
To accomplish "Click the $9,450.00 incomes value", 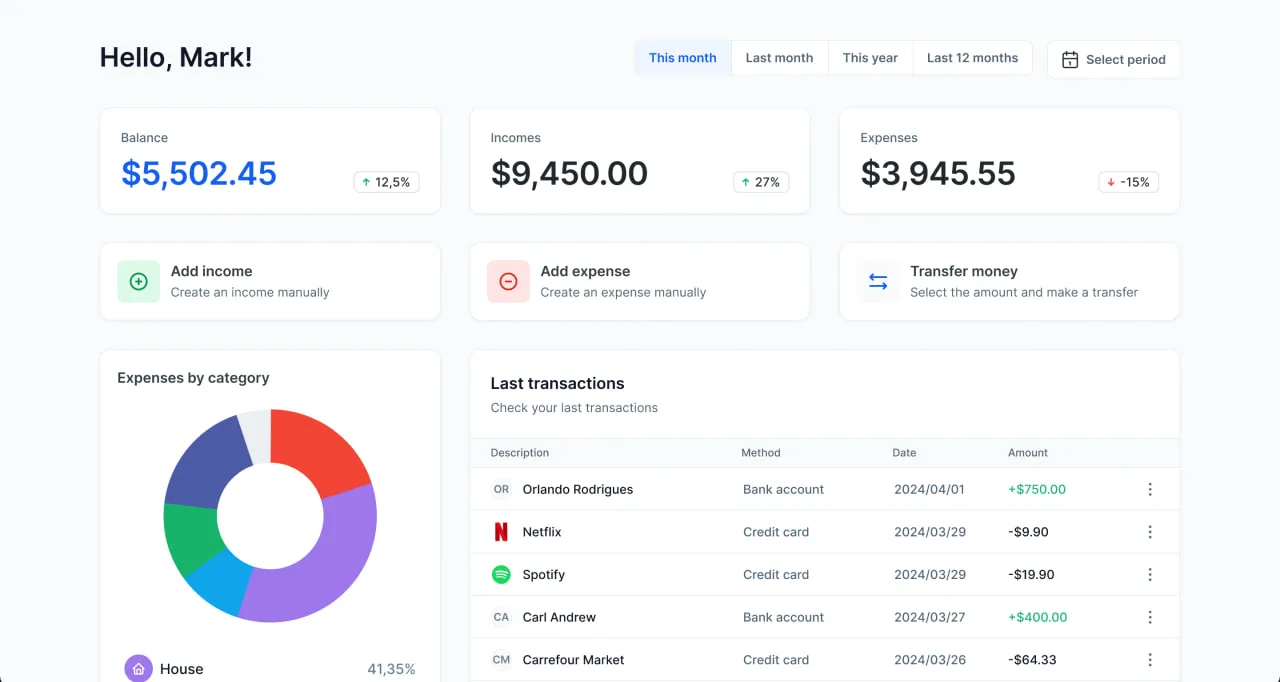I will [569, 173].
